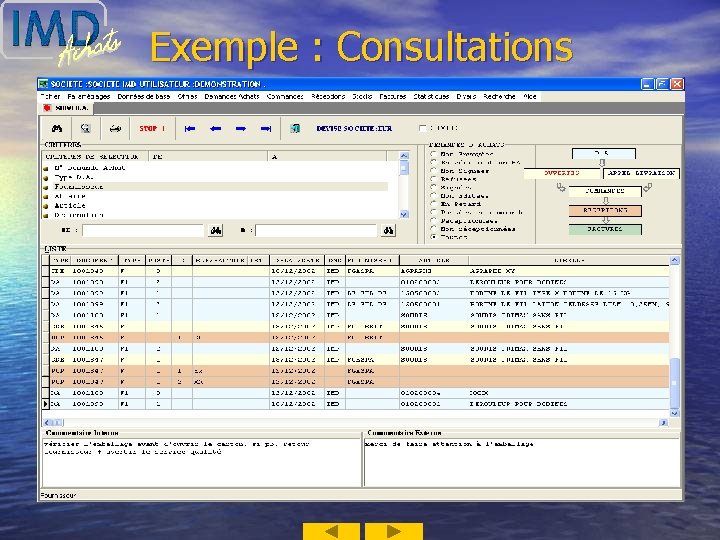Click bullet icon beside Article criterion
Viewport: 720px width, 540px height.
[x=46, y=206]
